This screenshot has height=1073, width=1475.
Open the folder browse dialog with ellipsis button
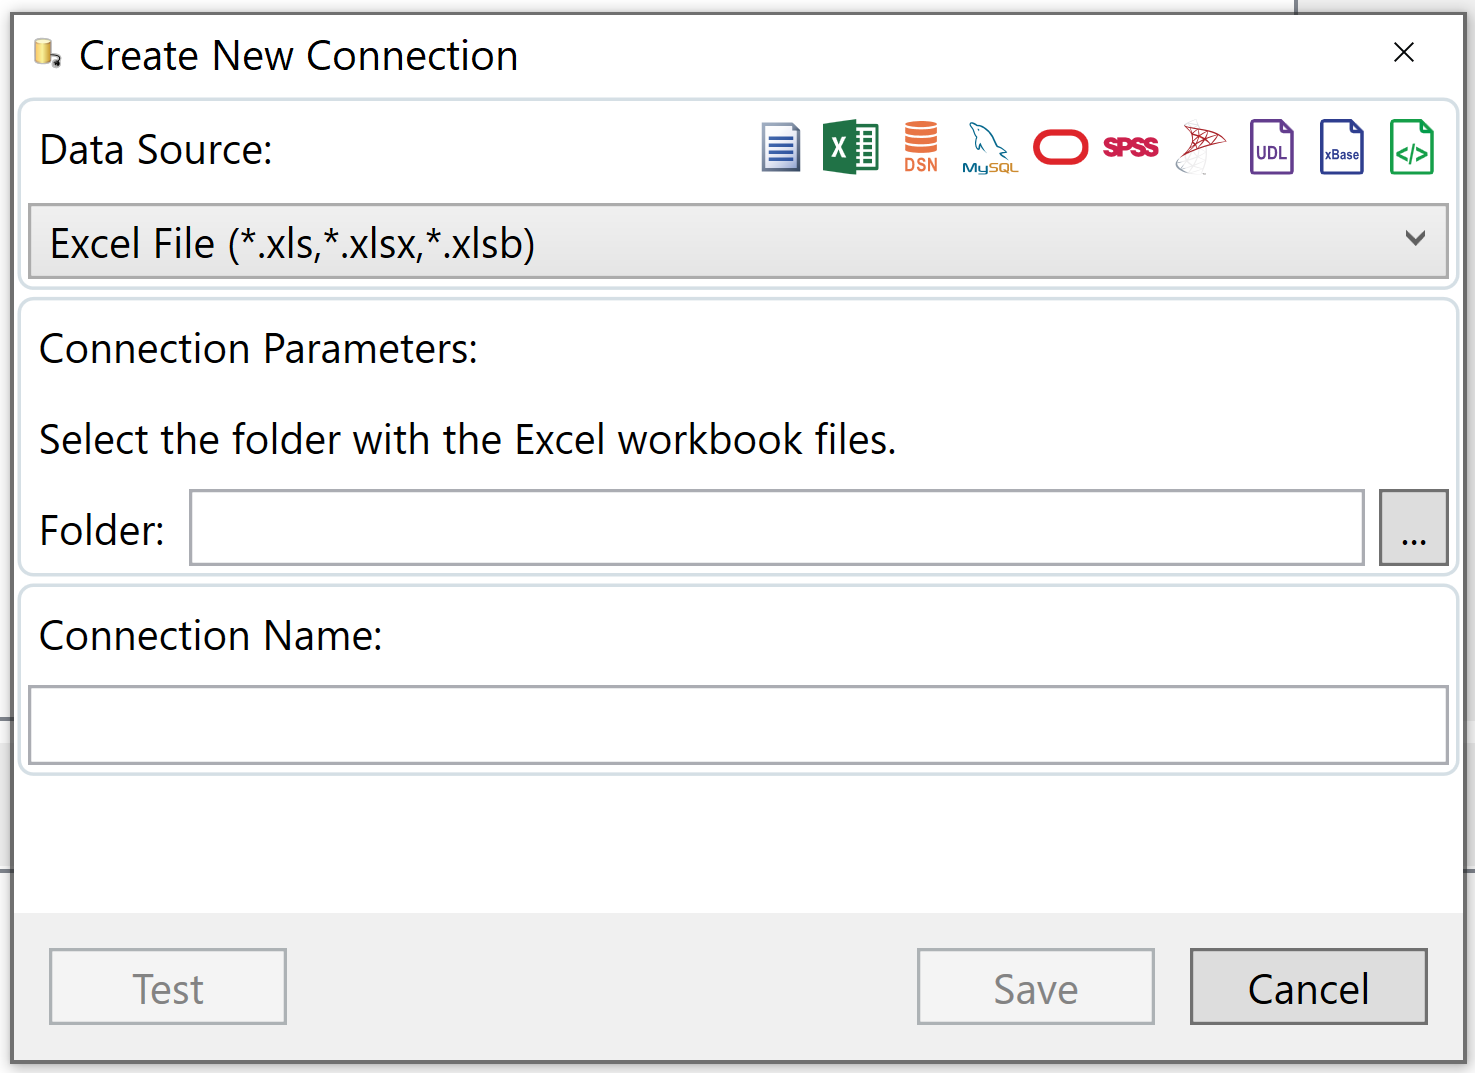click(x=1413, y=527)
